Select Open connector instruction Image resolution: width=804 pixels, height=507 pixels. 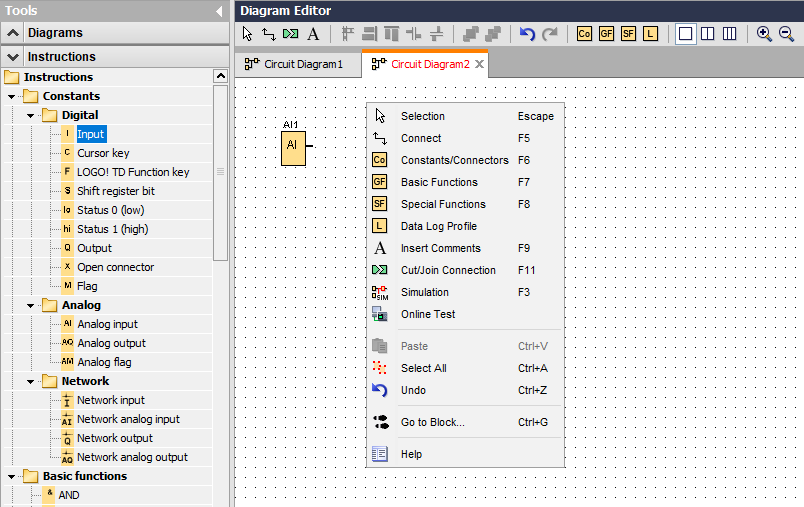coord(115,267)
